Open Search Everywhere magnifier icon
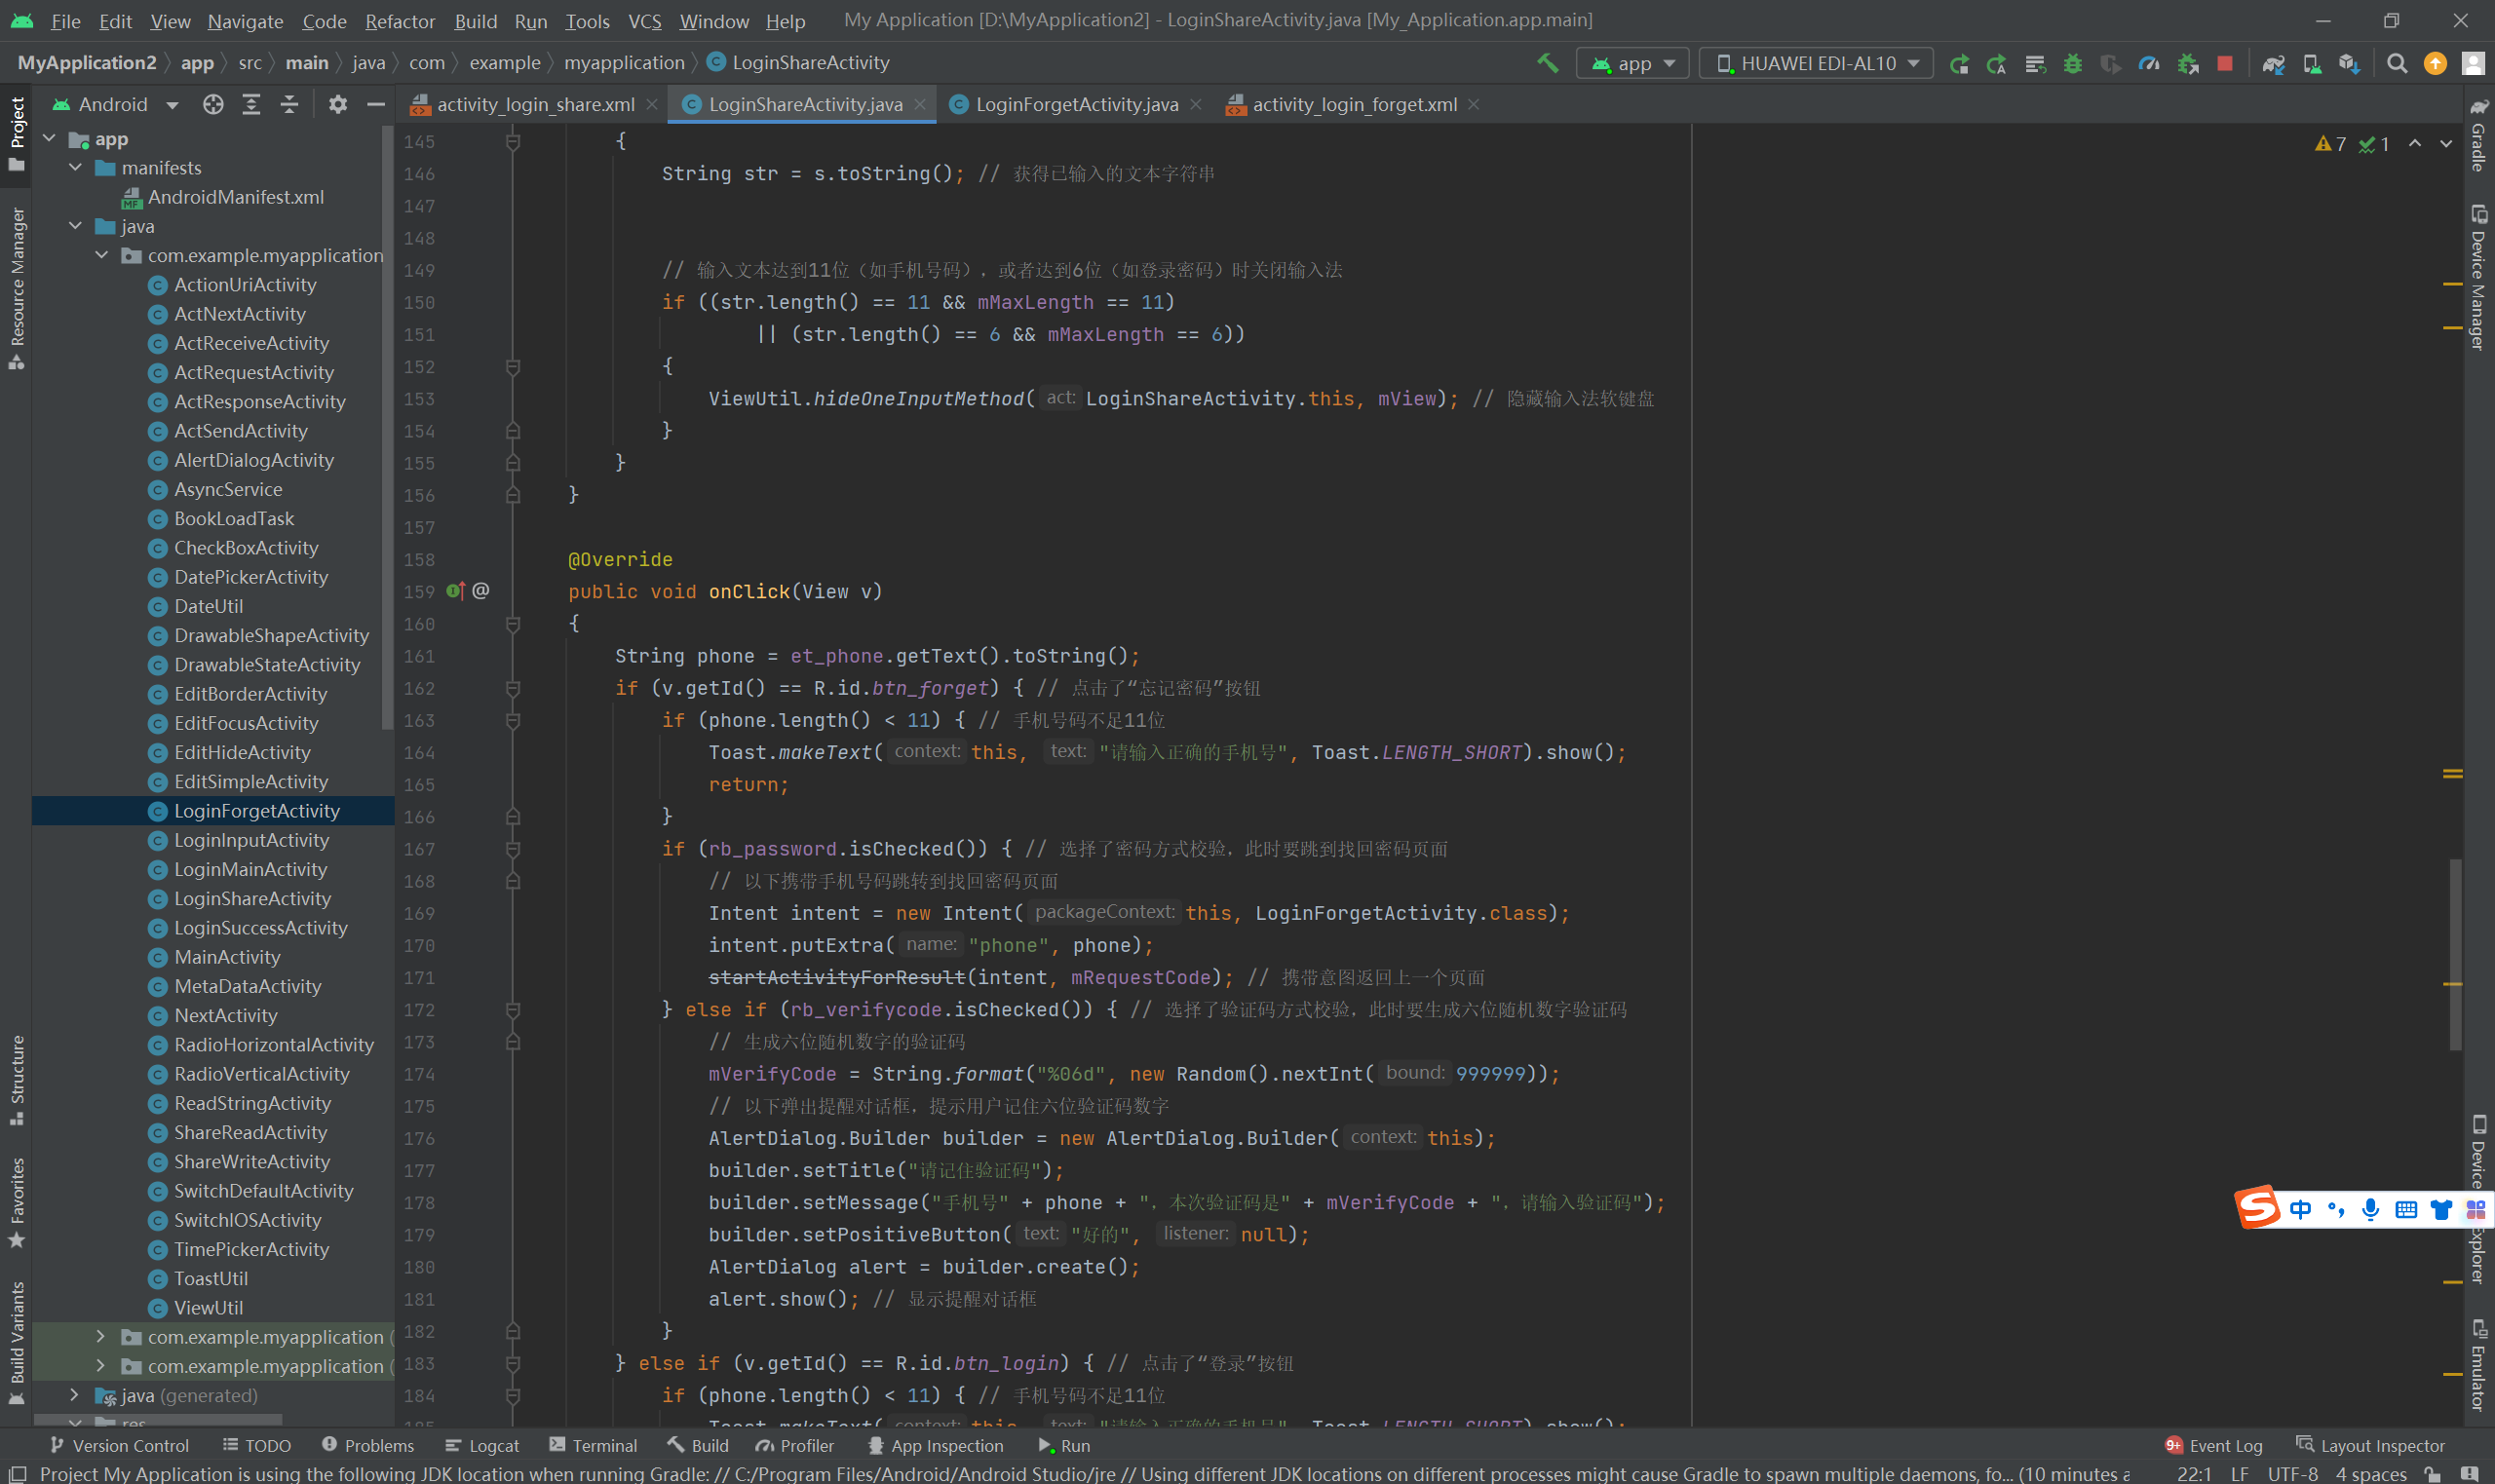 (x=2397, y=63)
